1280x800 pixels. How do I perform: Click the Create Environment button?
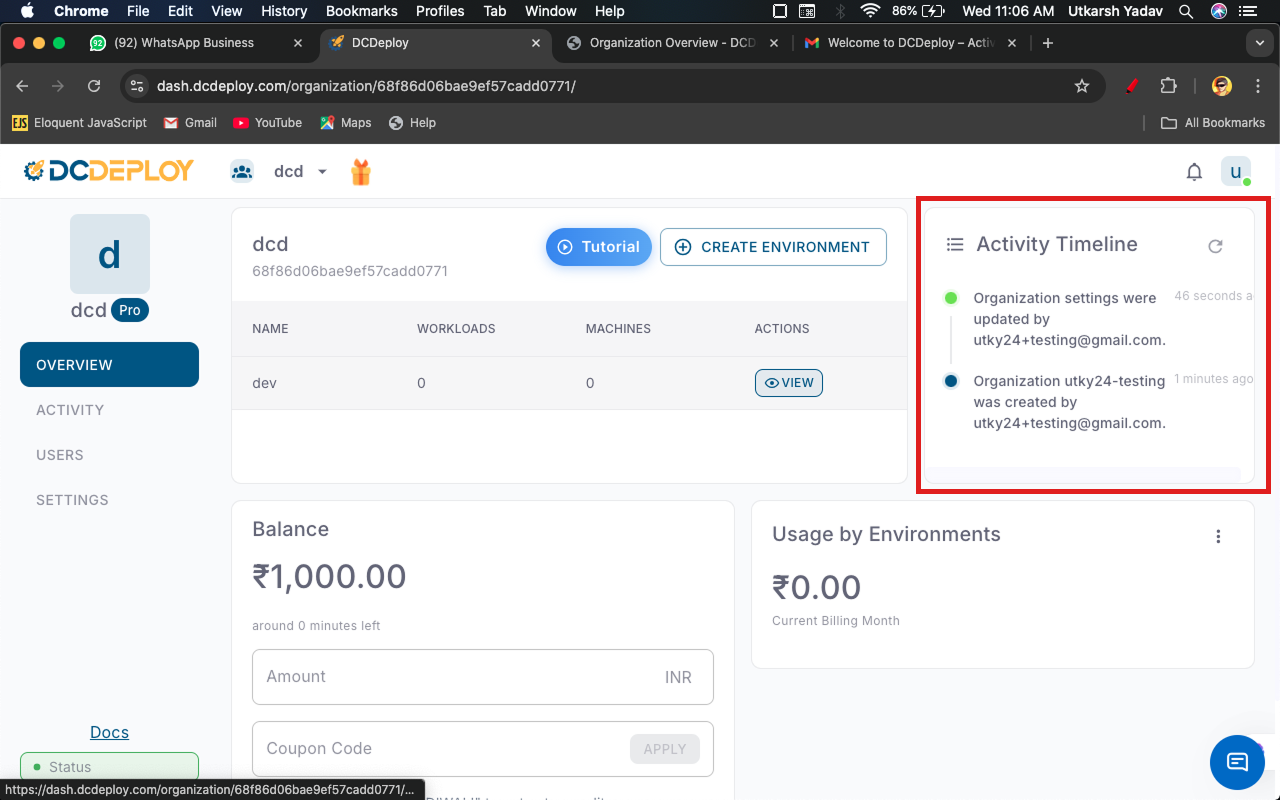point(773,247)
